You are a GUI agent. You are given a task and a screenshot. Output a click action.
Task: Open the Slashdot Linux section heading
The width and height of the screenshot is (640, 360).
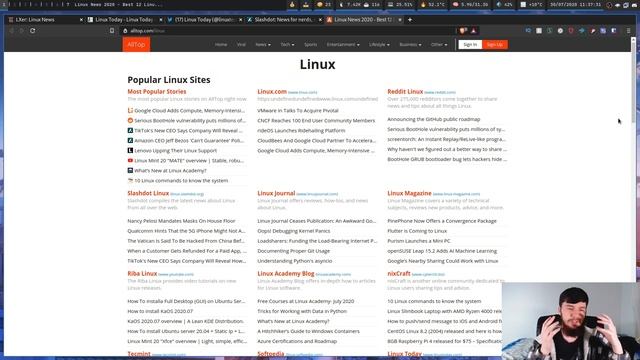tap(148, 193)
